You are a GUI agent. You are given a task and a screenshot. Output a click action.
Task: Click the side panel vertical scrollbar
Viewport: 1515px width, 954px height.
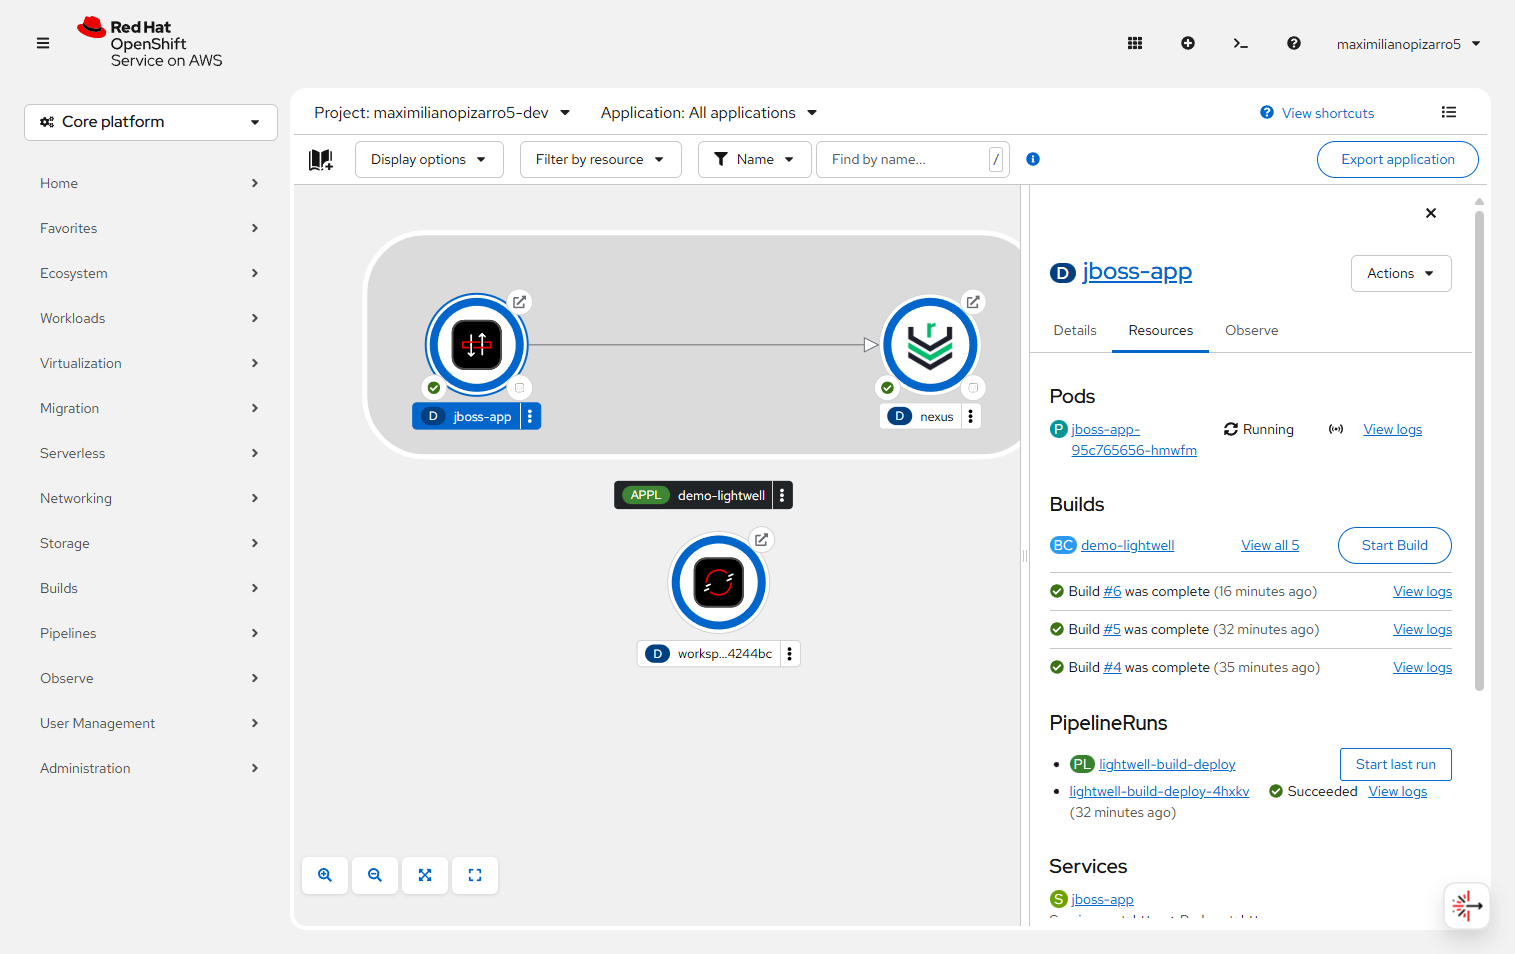pyautogui.click(x=1479, y=450)
